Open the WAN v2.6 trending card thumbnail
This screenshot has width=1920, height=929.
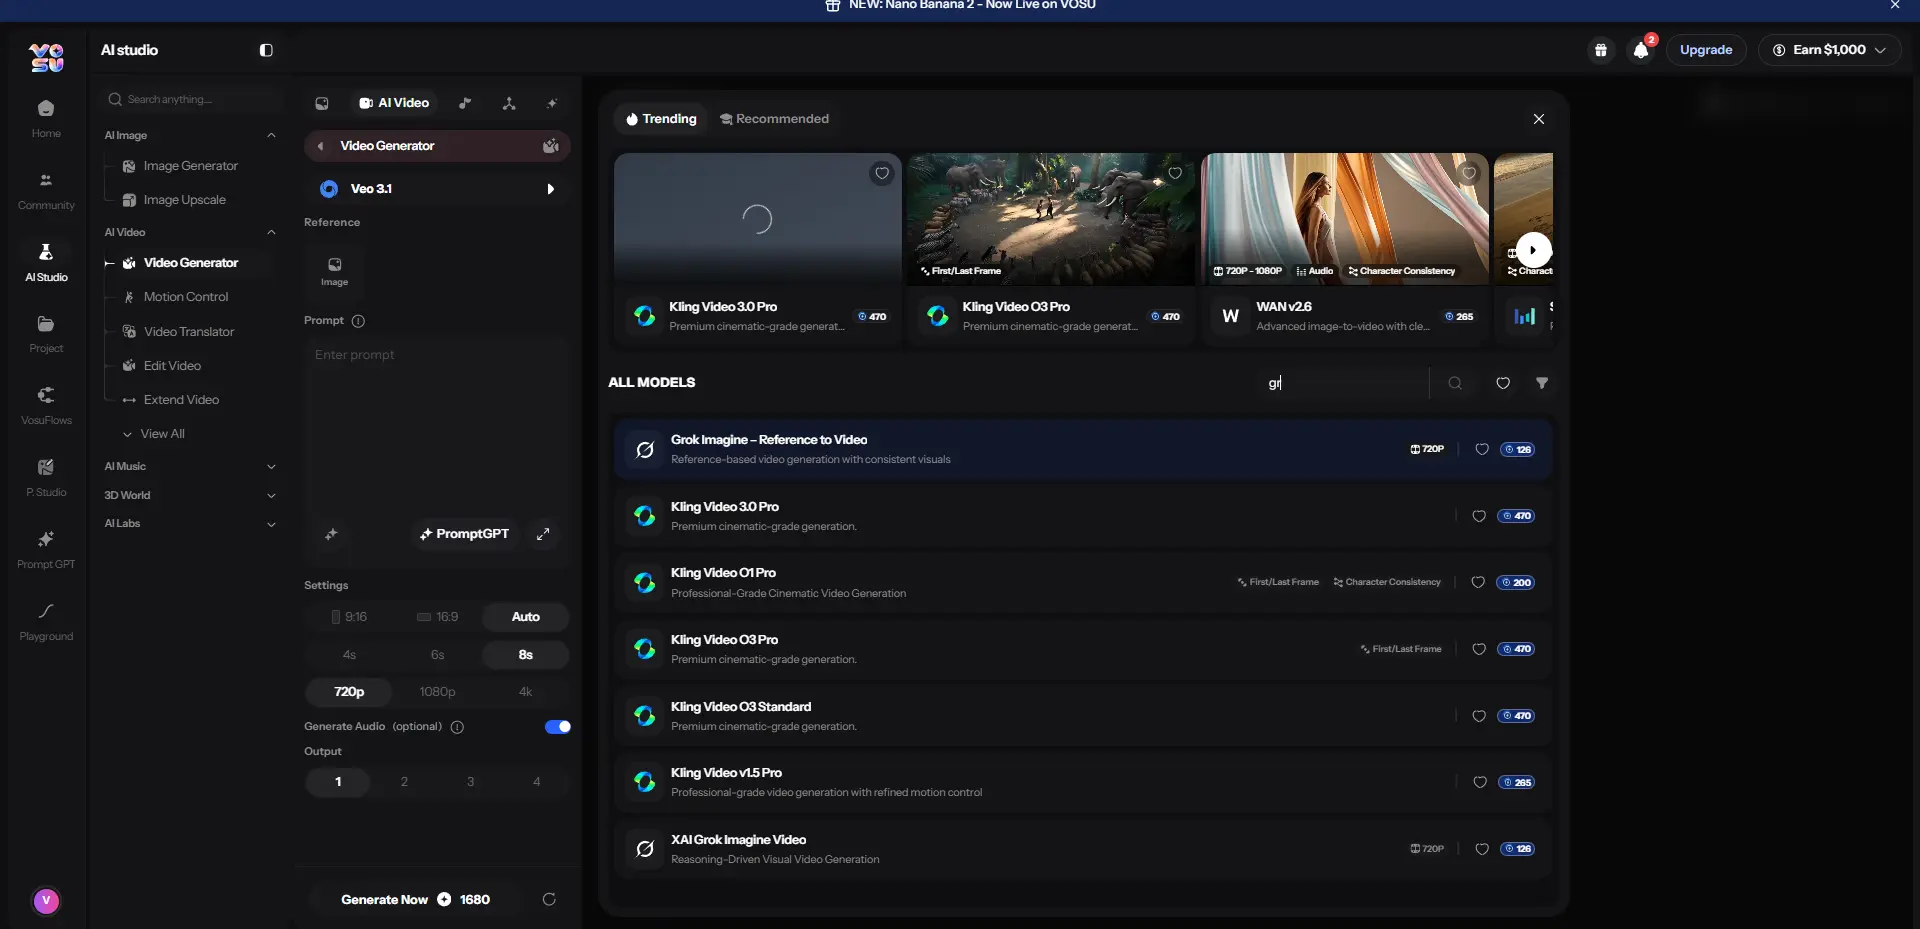pos(1345,219)
